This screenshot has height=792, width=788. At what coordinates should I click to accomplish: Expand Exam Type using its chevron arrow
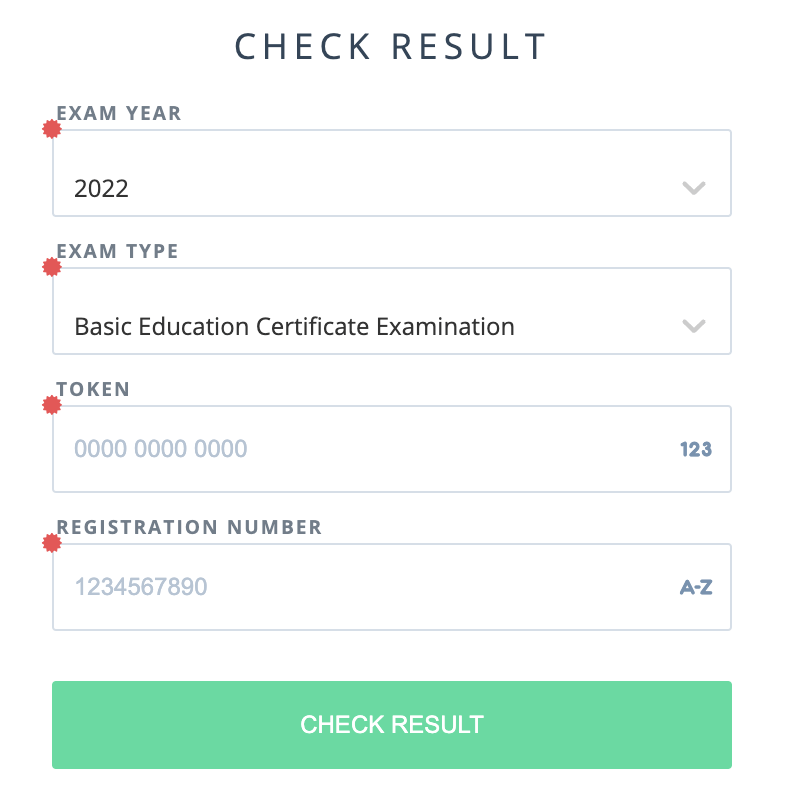coord(694,326)
